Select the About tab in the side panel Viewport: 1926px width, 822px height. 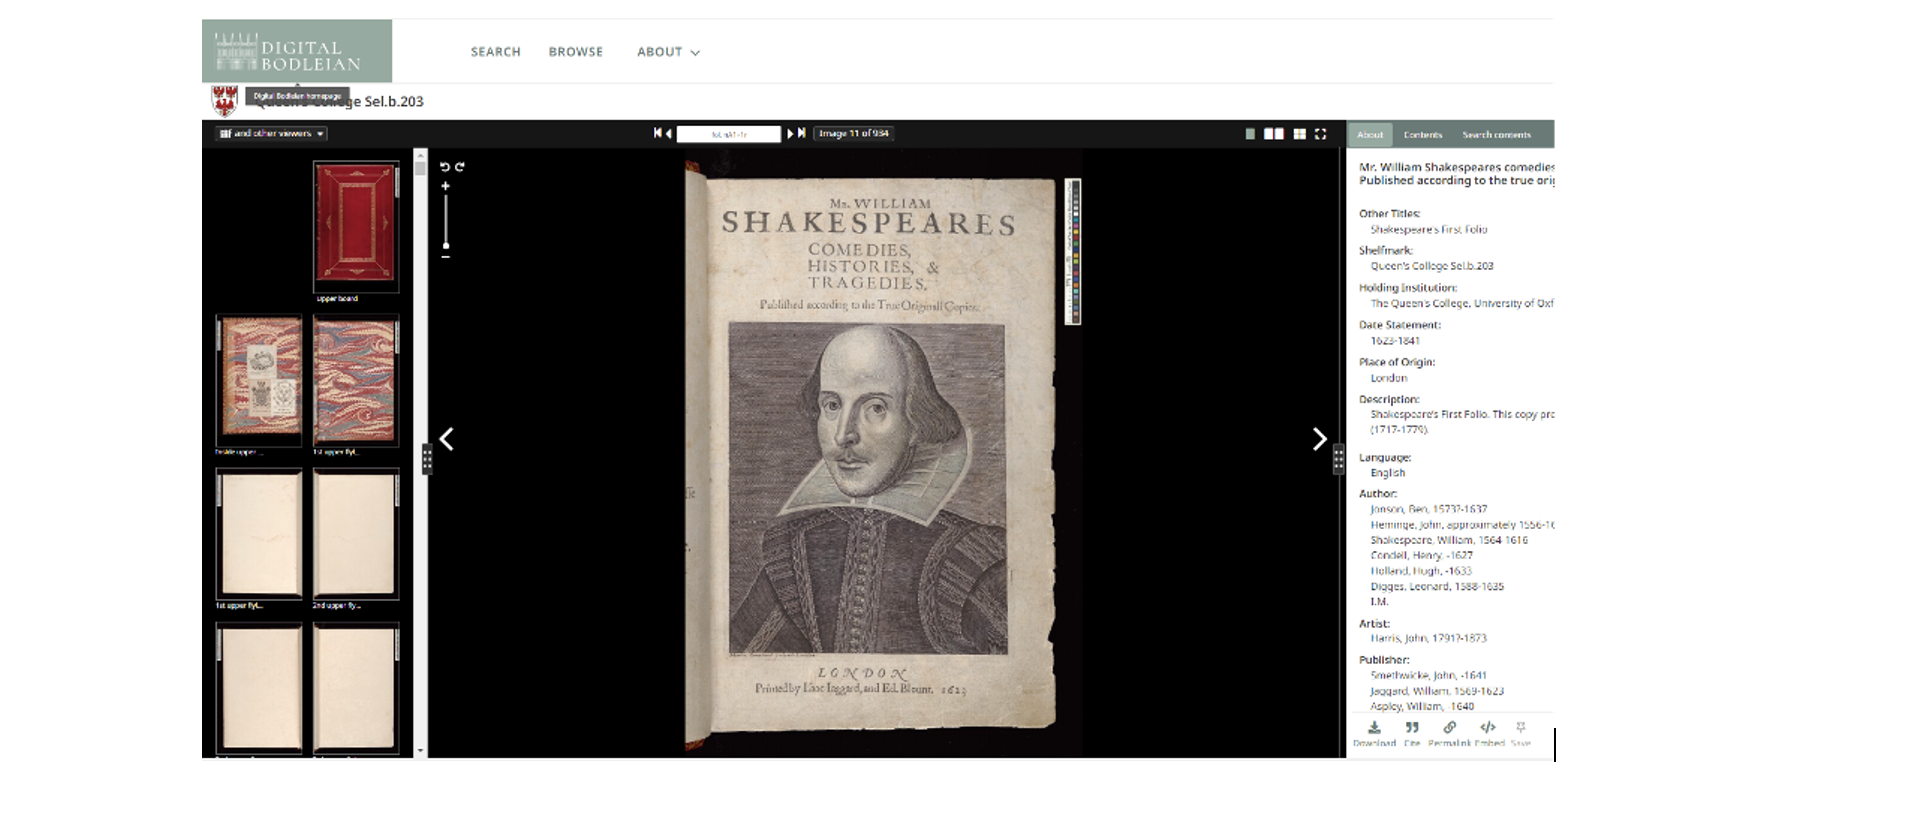pos(1370,134)
